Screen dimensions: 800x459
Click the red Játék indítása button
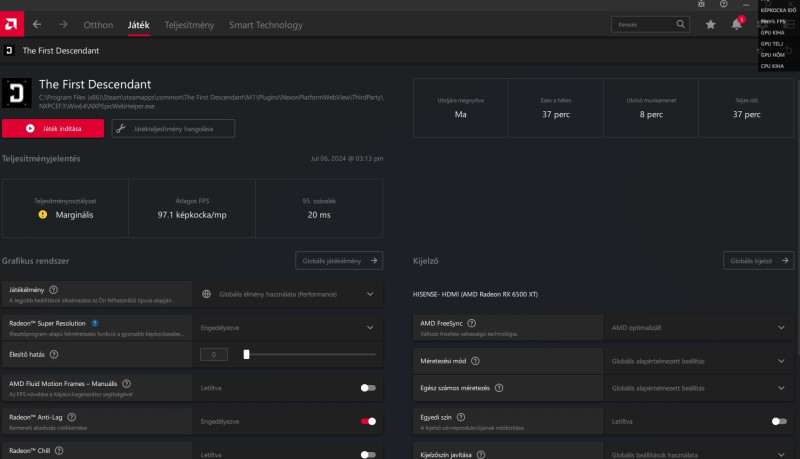[x=53, y=129]
